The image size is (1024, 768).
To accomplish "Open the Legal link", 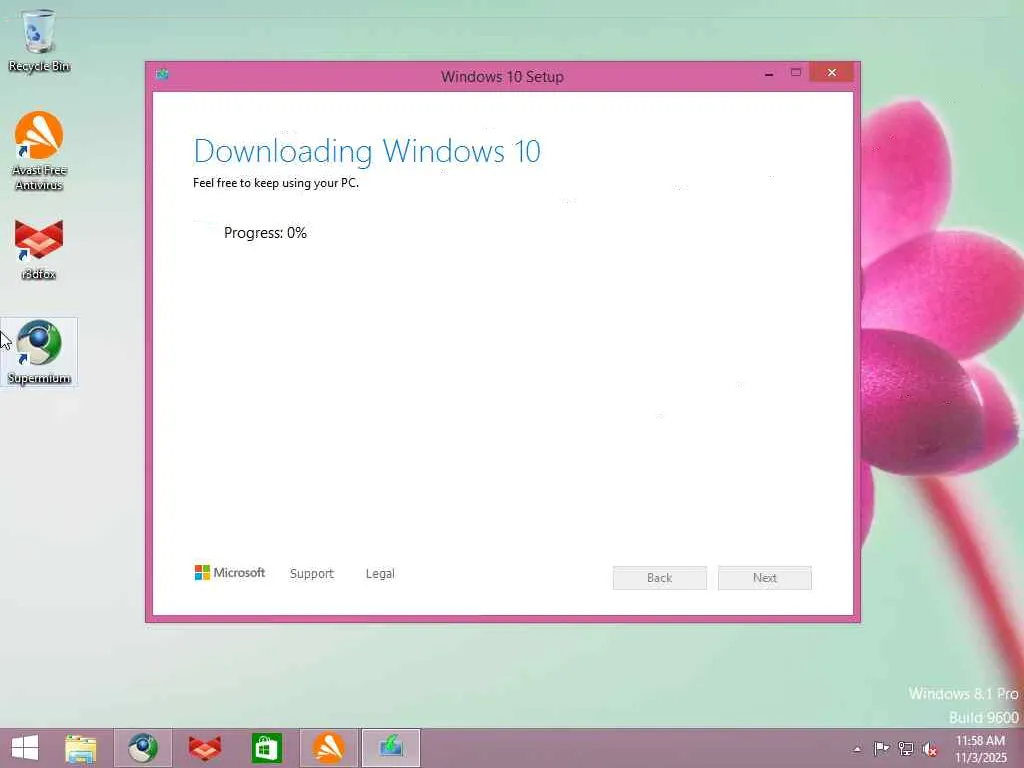I will coord(380,573).
